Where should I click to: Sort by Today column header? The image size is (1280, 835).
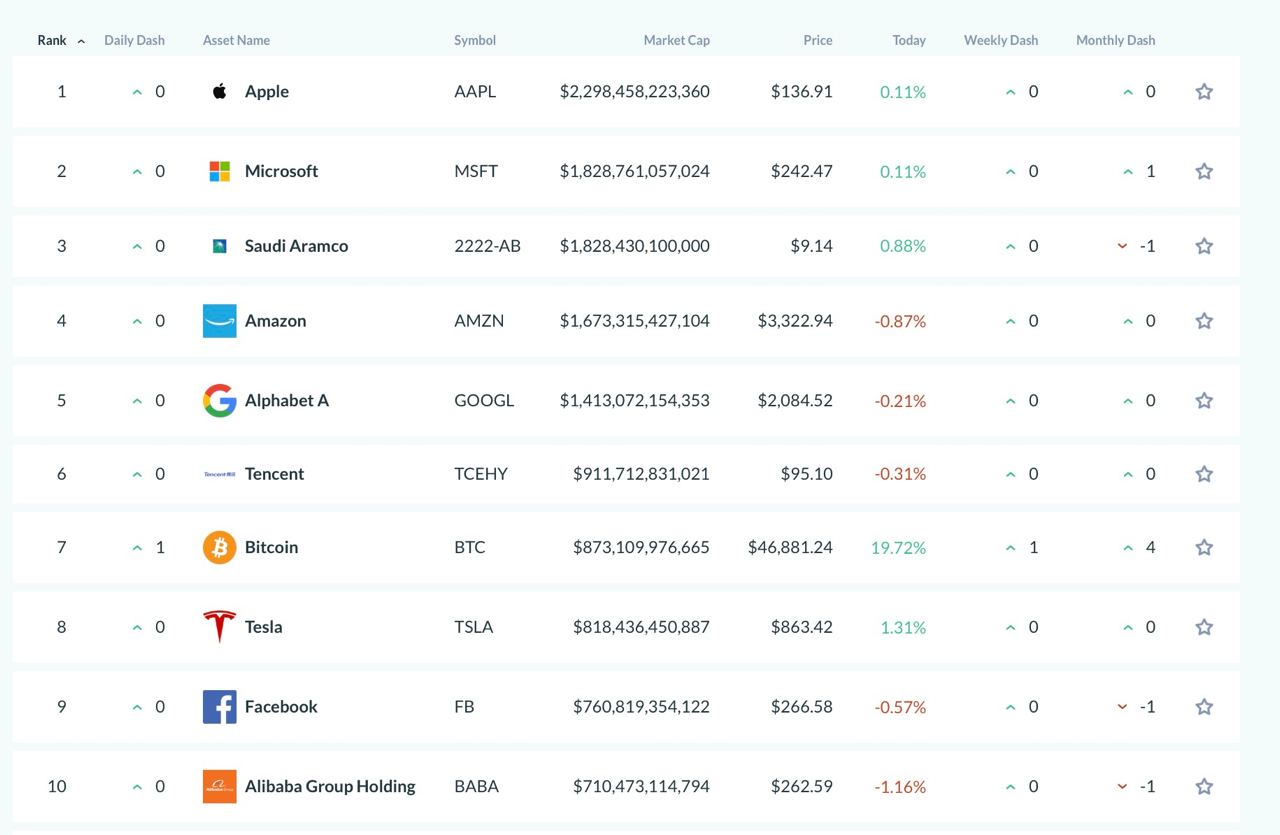909,40
